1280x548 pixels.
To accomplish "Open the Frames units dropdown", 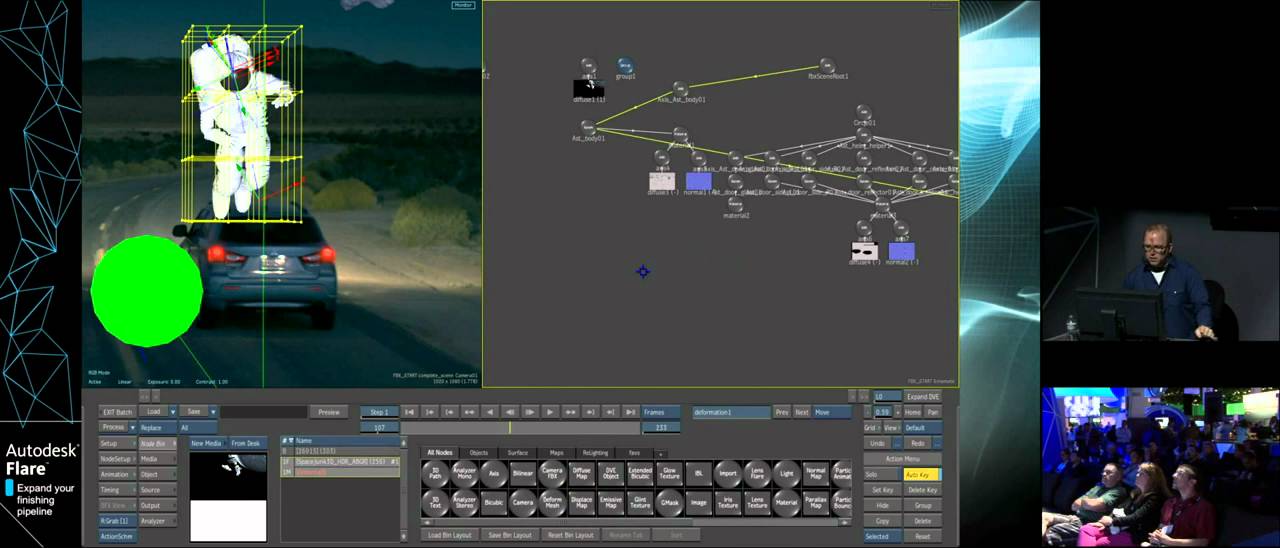I will click(x=661, y=412).
